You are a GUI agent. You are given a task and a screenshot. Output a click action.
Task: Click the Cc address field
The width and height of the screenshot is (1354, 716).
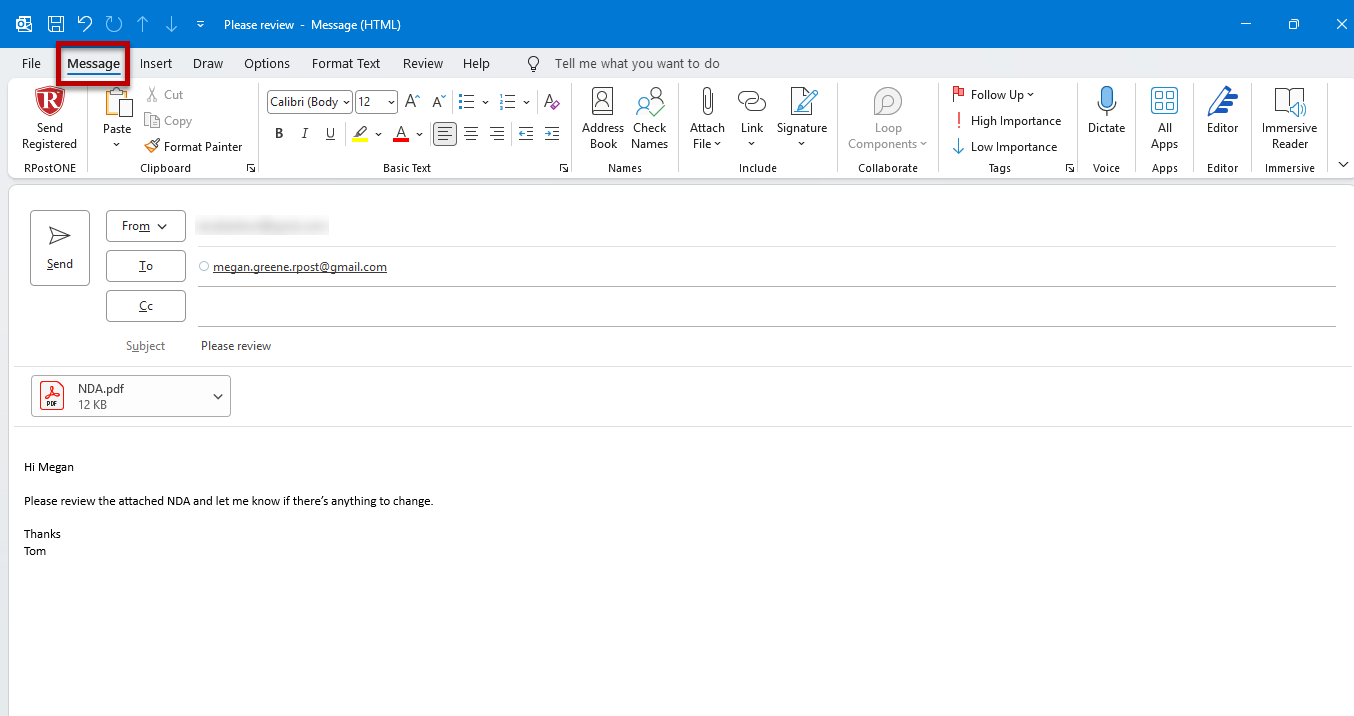767,306
